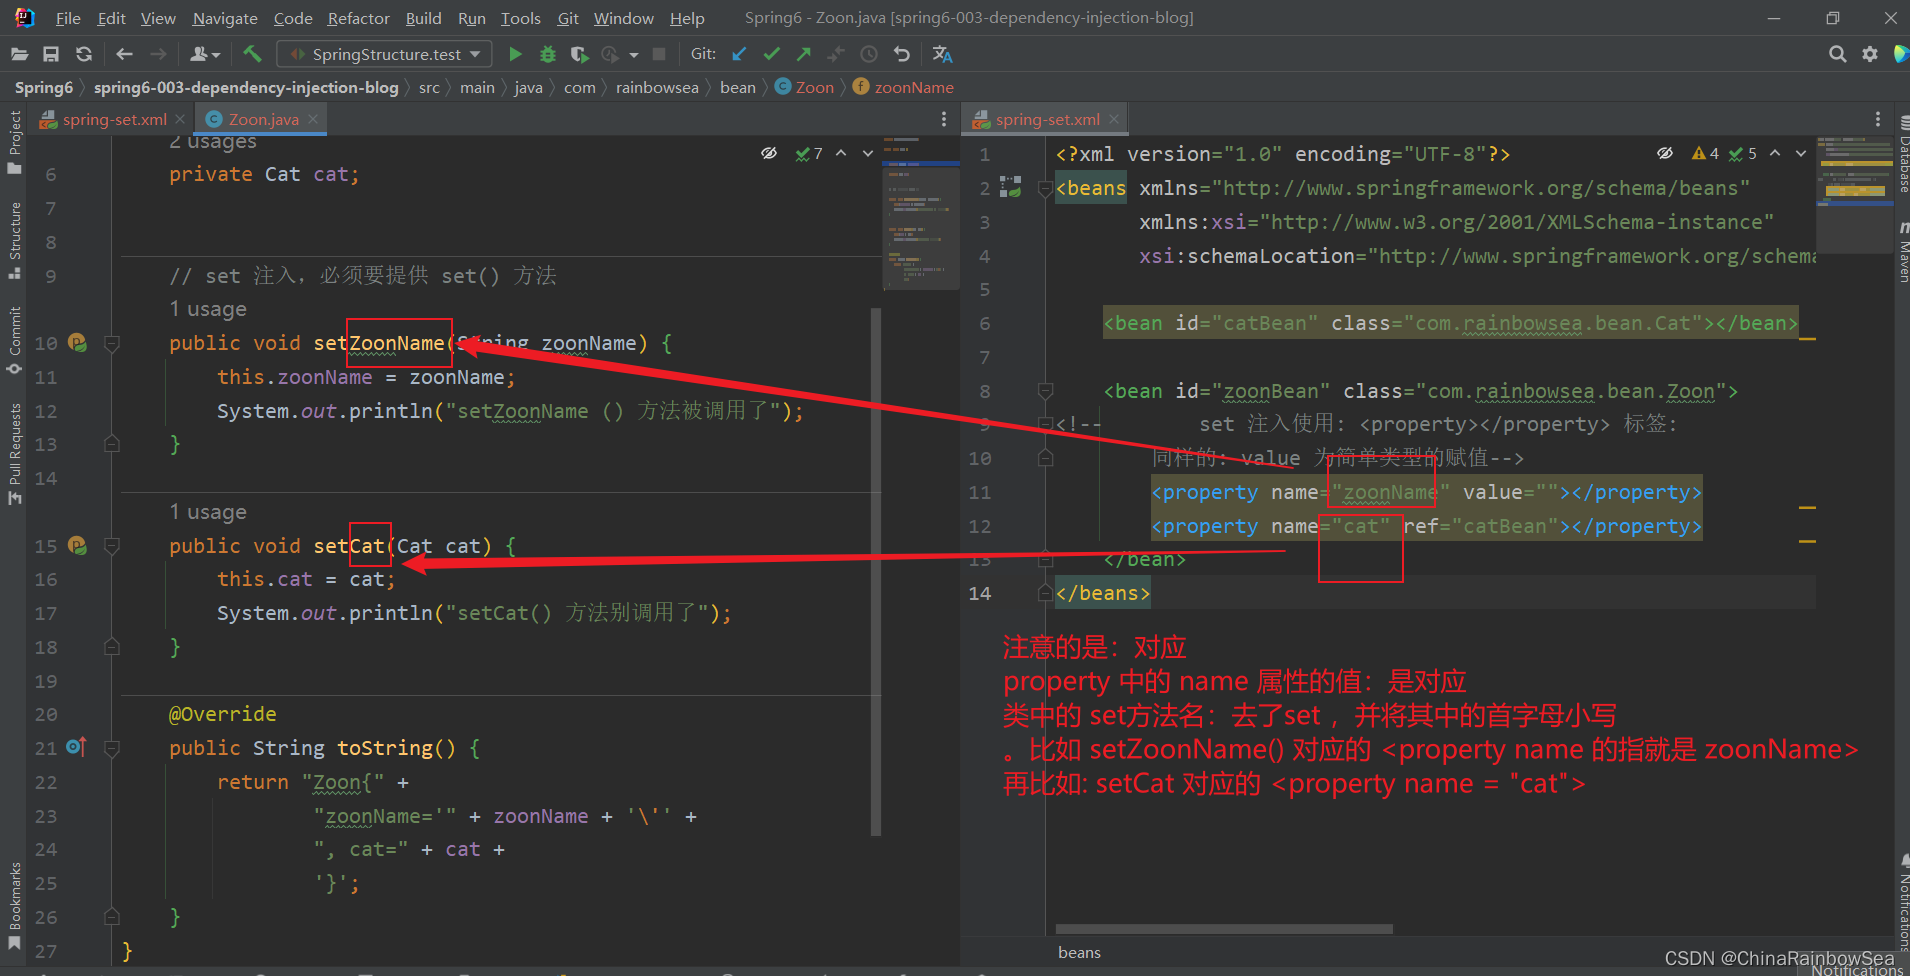Click XML warnings count indicator showing 4
Screen dimensions: 1910x976
(x=1705, y=153)
